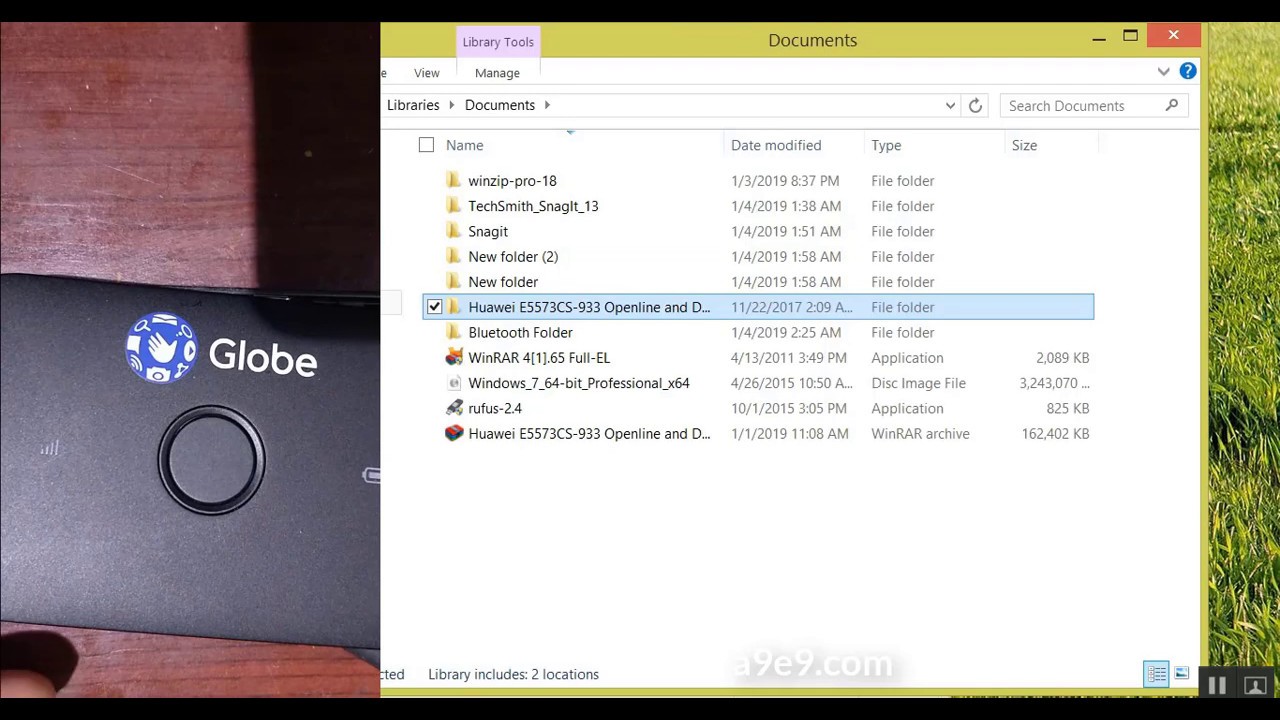Click the 'WinRAR archive' type cell
Screen dimensions: 1280x720
click(x=920, y=433)
